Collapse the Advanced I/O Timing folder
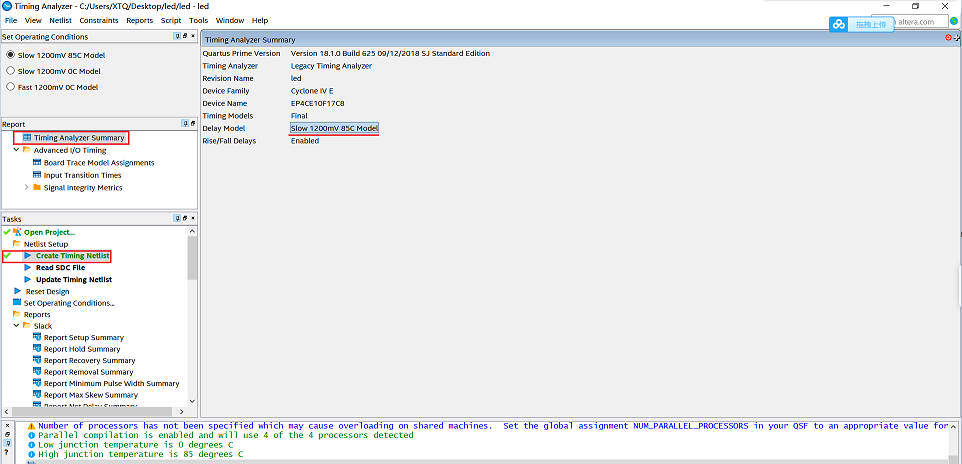This screenshot has width=962, height=464. [x=17, y=150]
